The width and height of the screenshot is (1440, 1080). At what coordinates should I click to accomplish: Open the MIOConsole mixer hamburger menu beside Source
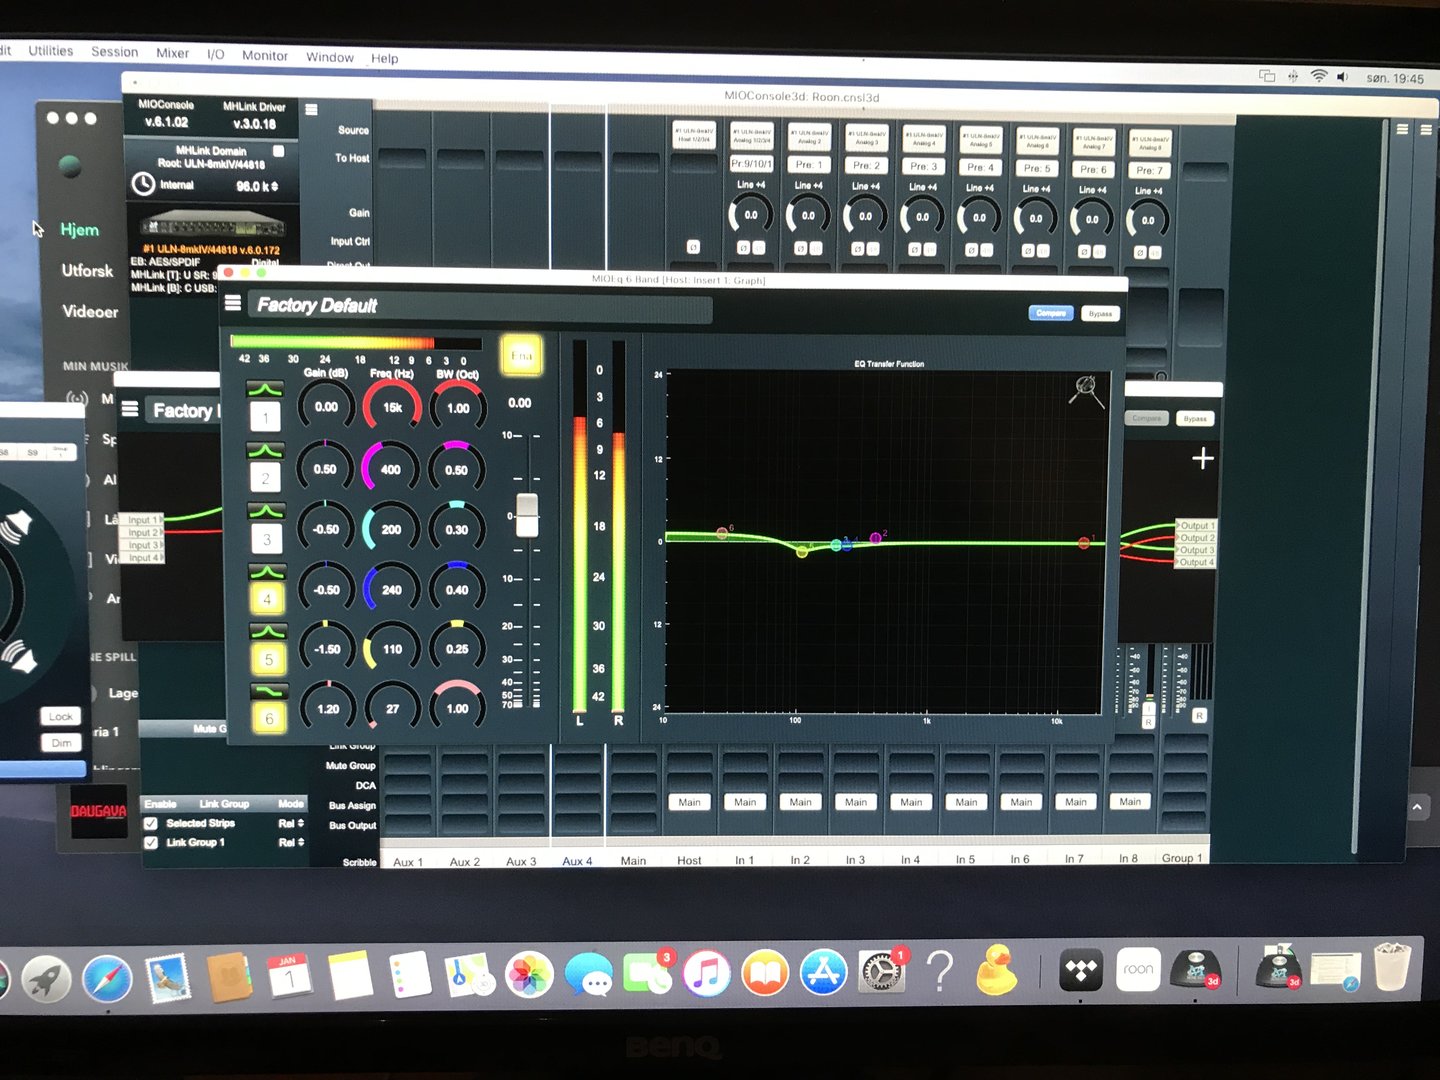(311, 110)
